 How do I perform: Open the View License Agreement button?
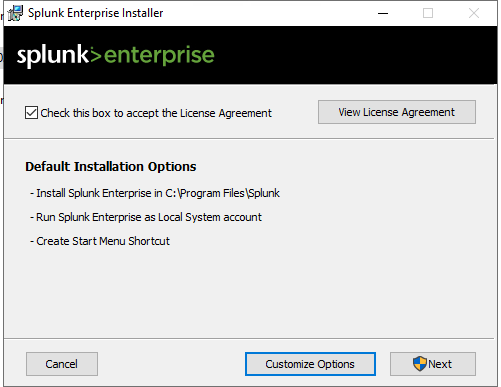pos(397,112)
